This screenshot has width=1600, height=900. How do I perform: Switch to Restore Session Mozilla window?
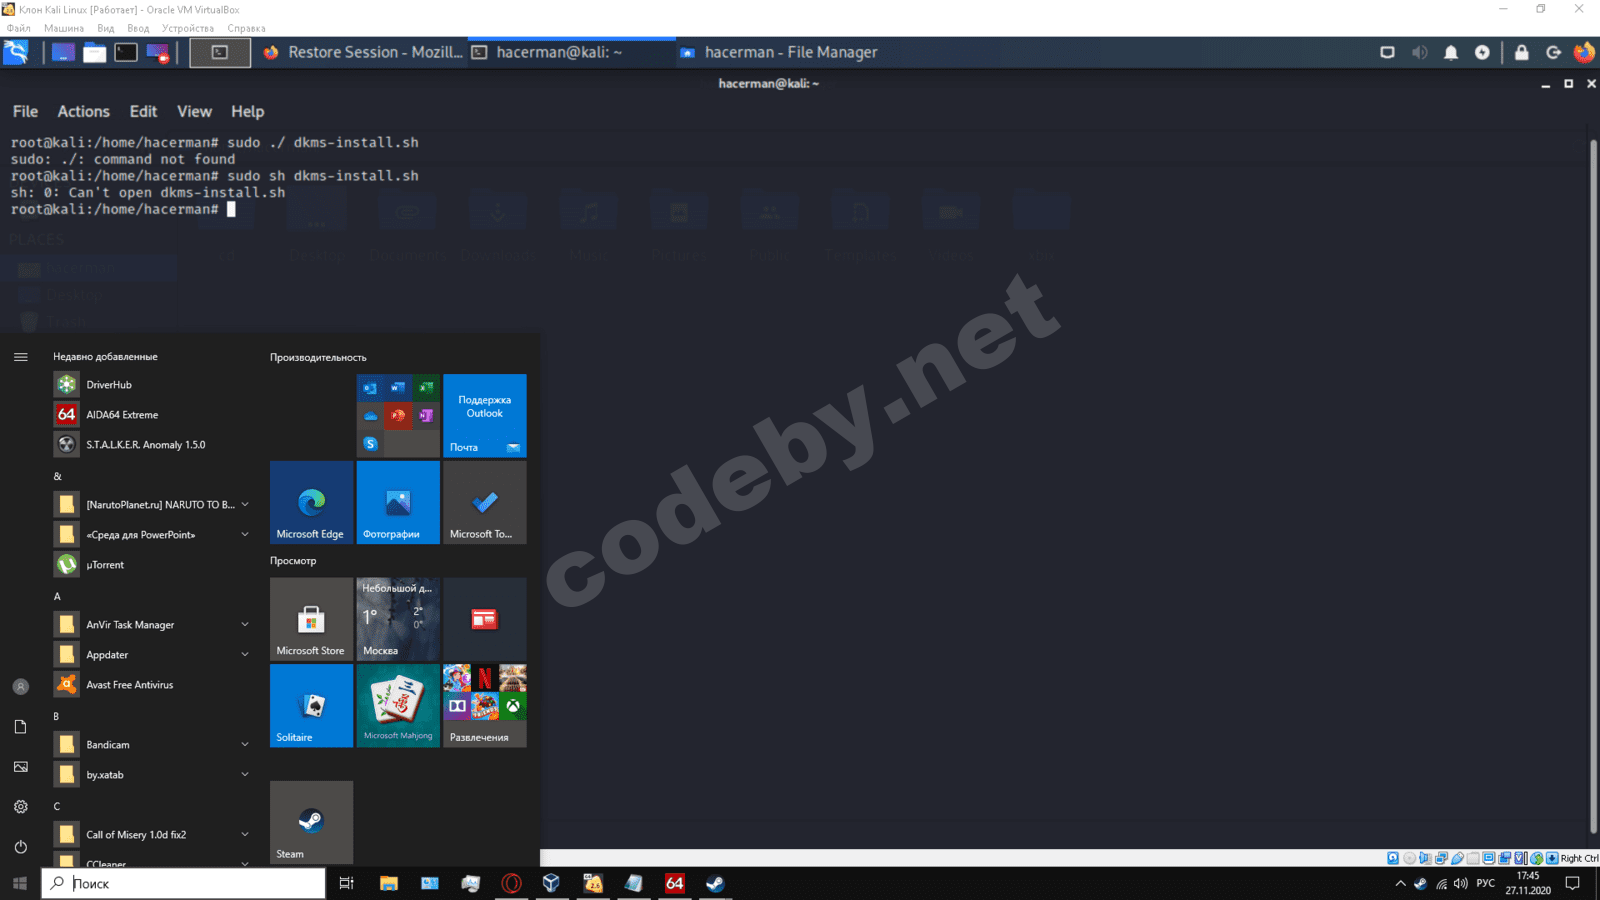(x=363, y=52)
